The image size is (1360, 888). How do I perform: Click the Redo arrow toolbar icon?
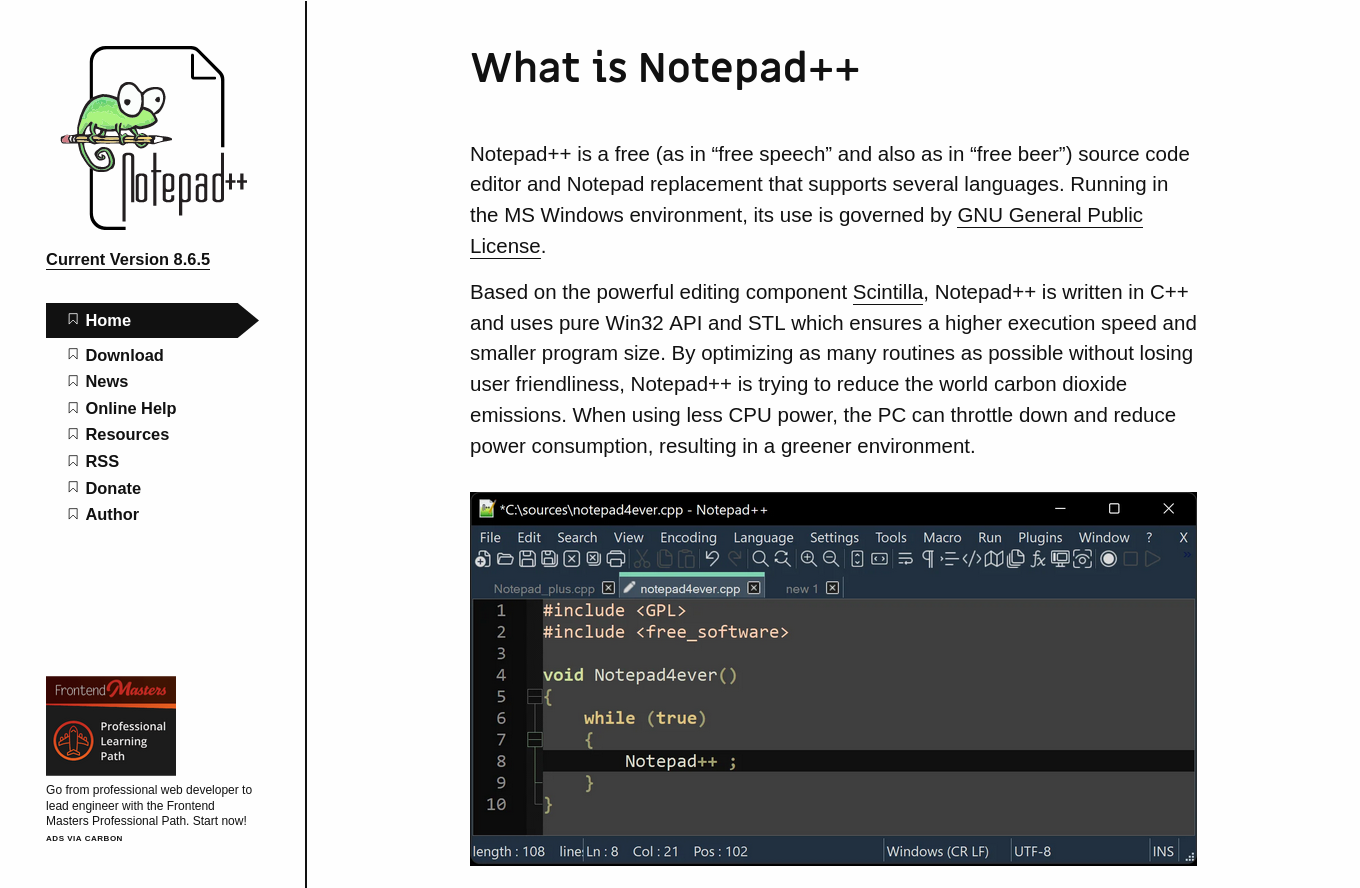(x=735, y=558)
